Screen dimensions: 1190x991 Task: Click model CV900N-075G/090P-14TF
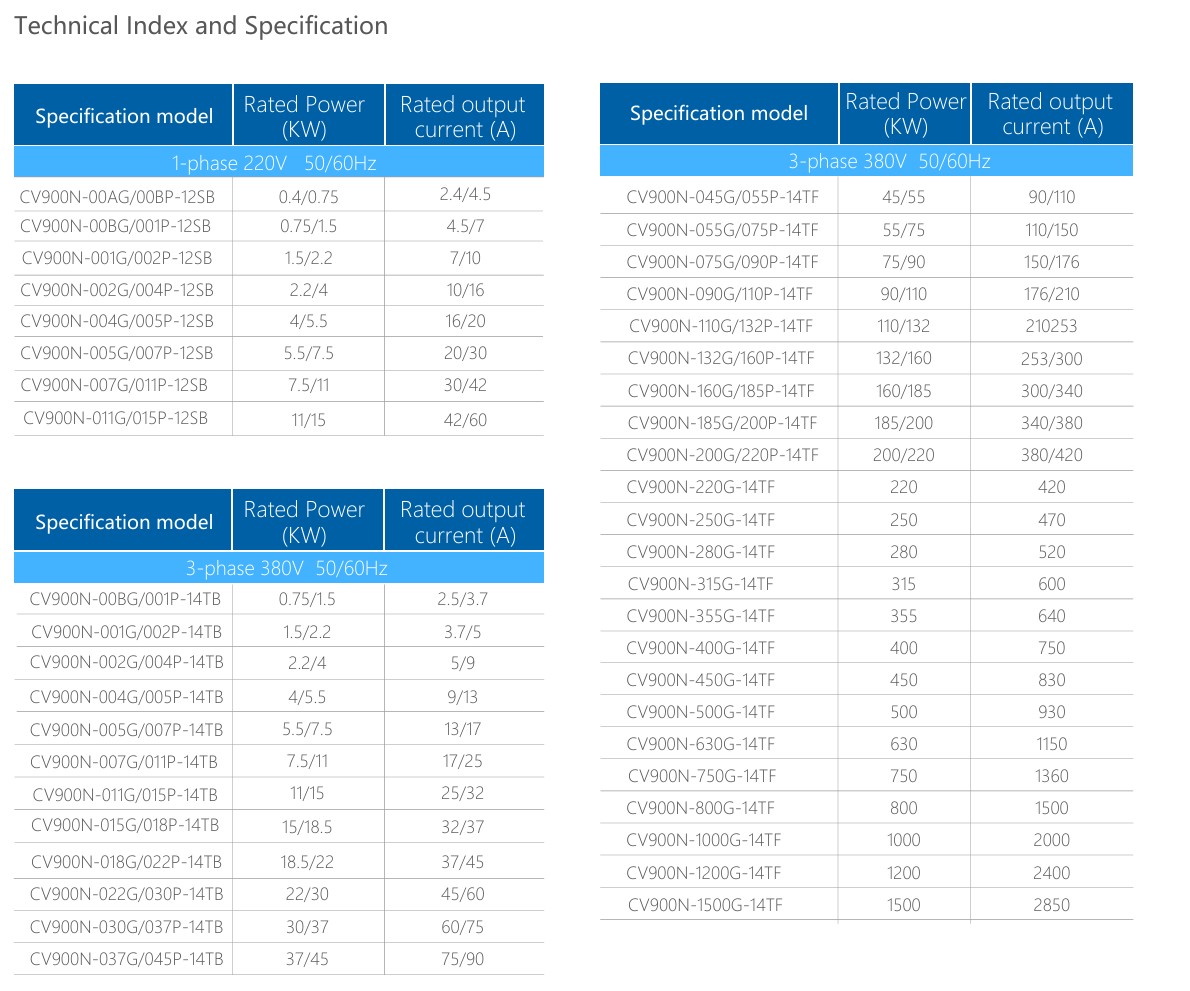tap(722, 262)
